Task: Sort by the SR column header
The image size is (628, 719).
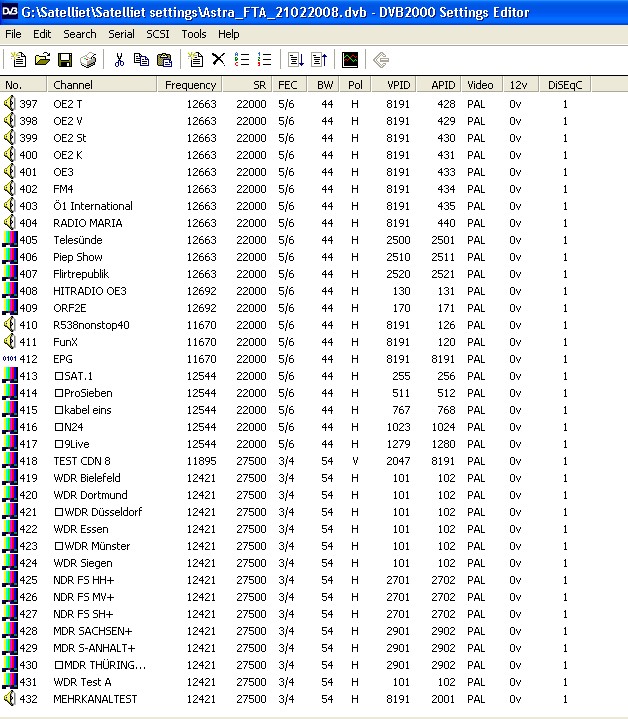Action: (248, 85)
